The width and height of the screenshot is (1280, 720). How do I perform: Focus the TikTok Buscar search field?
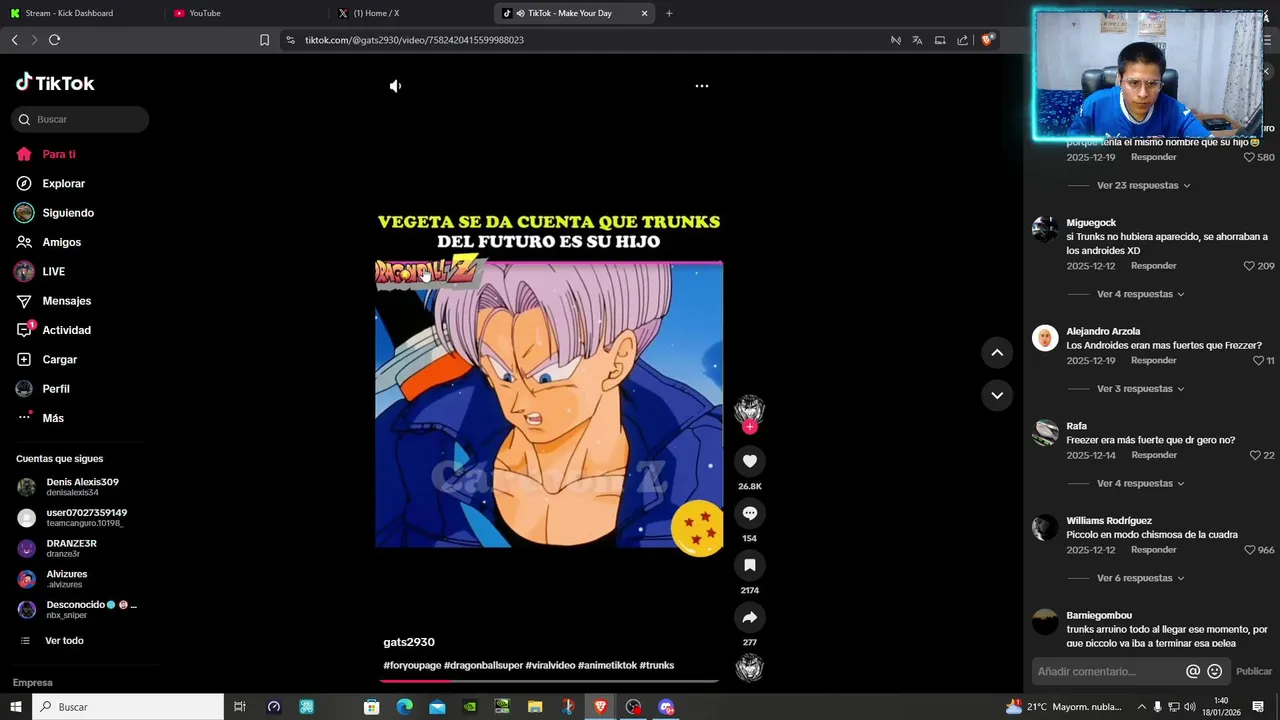coord(80,119)
